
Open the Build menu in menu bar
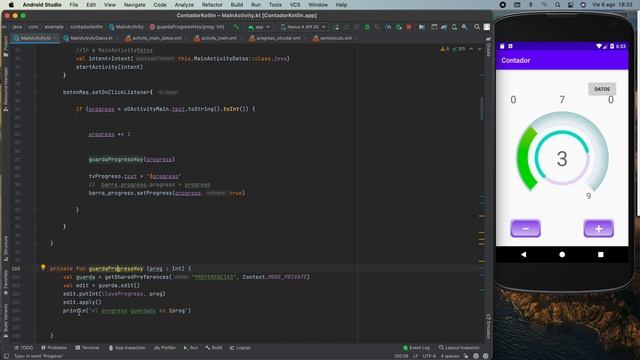237,5
